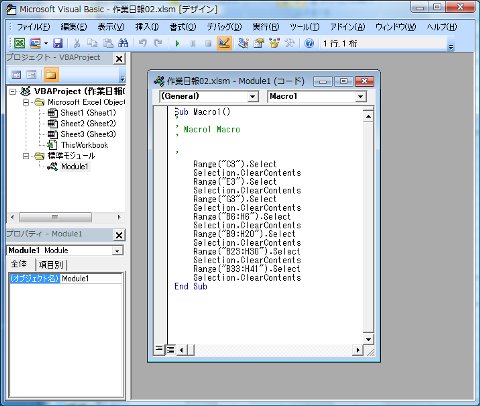Open the 表示(V) menu
The height and width of the screenshot is (406, 480).
click(111, 27)
